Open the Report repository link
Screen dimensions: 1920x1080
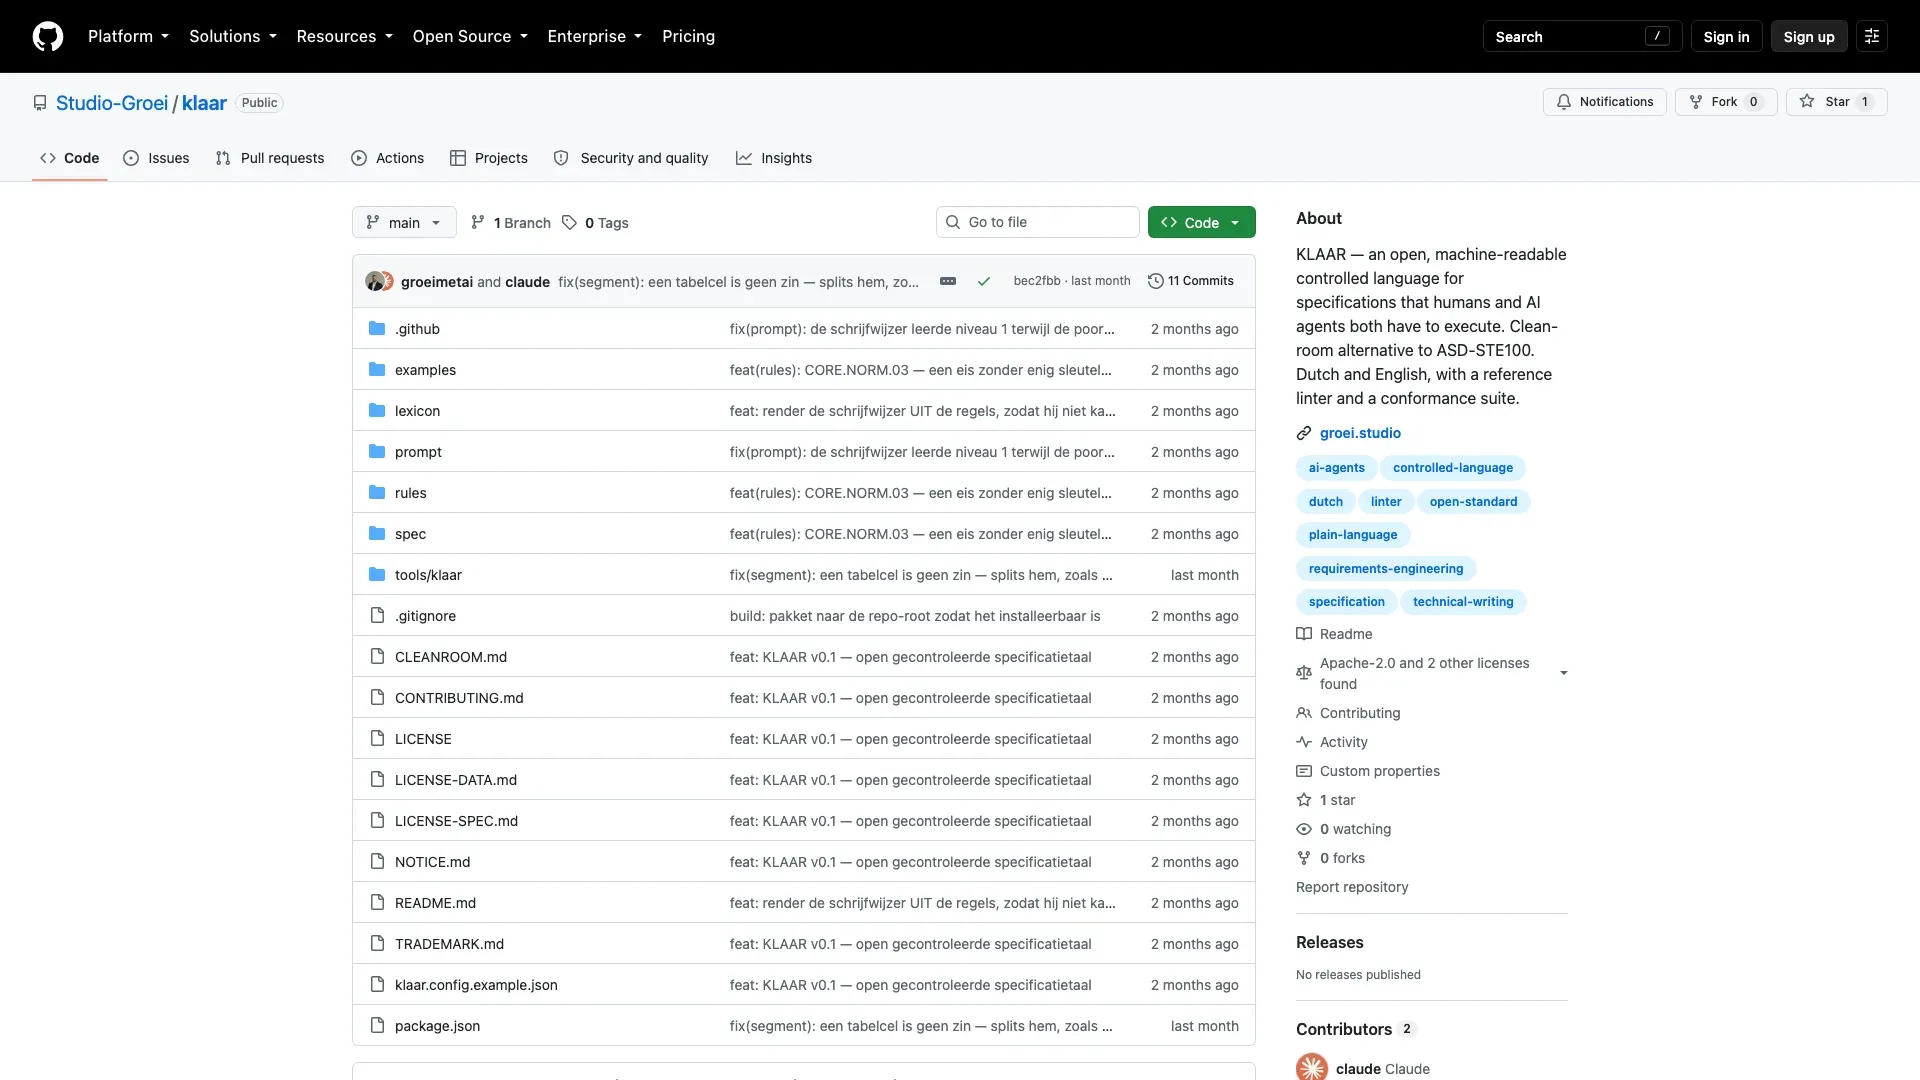click(x=1352, y=887)
